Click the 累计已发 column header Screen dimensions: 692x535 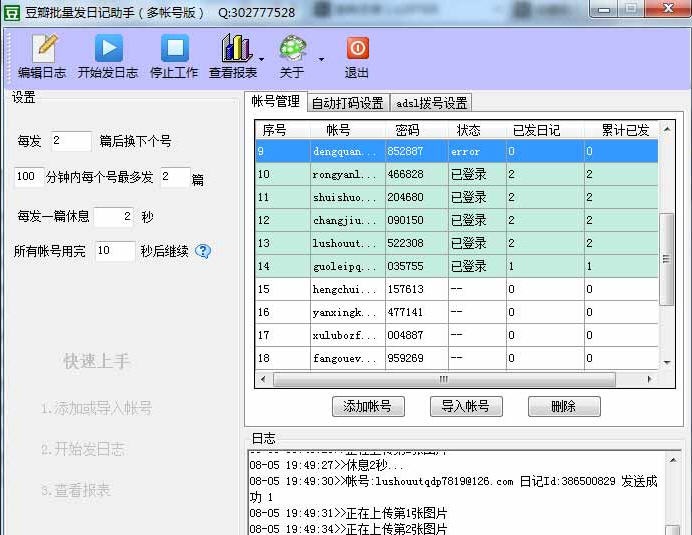pos(621,130)
